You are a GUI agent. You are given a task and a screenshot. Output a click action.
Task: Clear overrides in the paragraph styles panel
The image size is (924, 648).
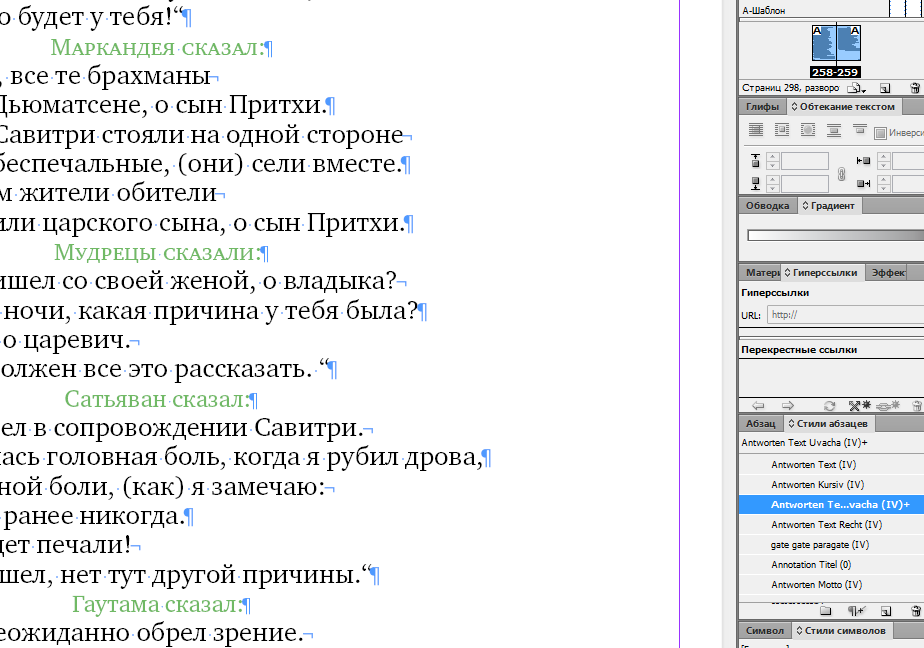pos(855,611)
